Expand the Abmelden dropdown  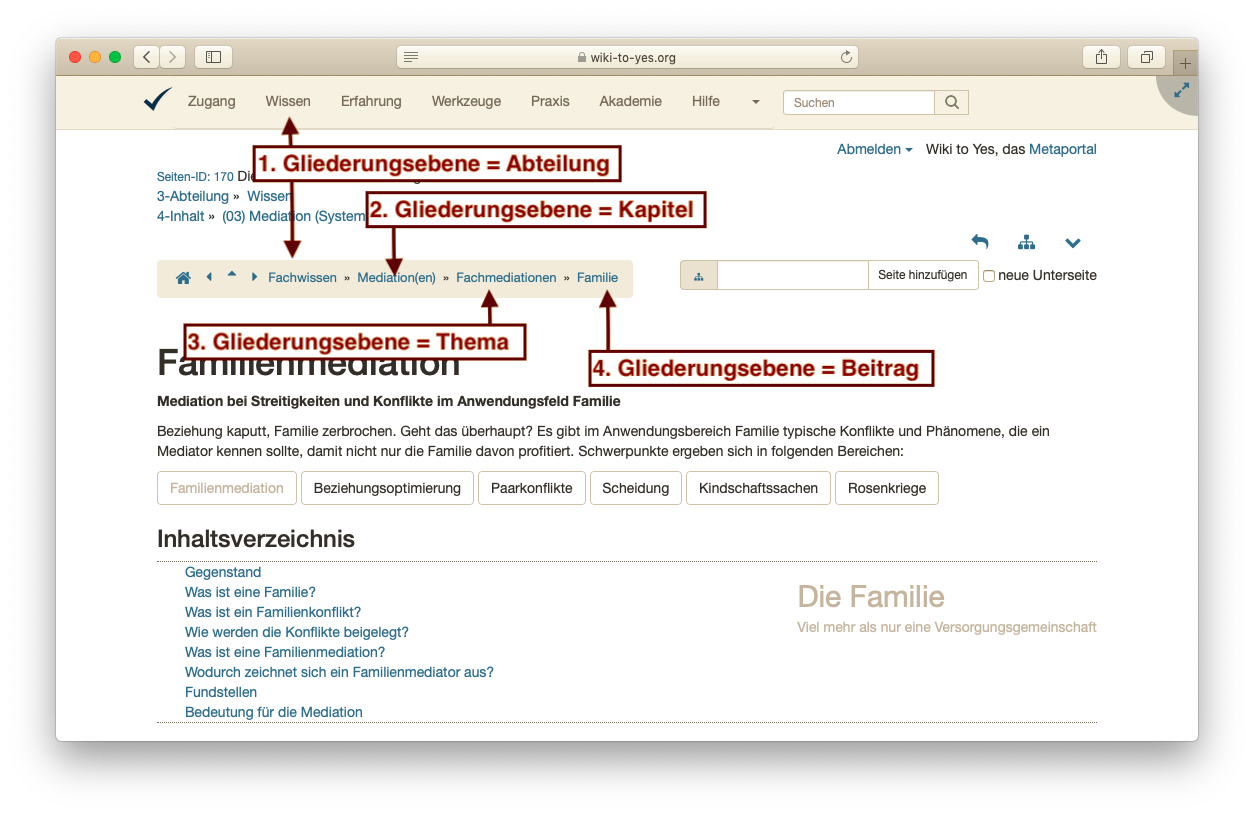874,149
